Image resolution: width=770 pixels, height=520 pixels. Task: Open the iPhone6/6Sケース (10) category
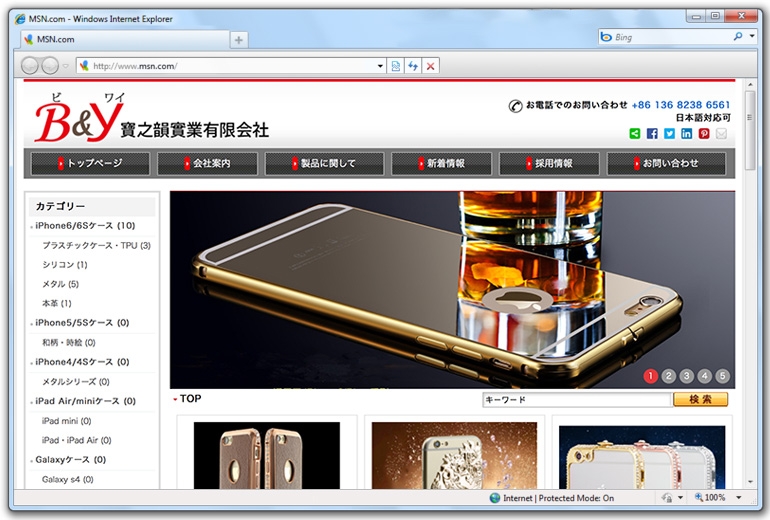pyautogui.click(x=85, y=225)
